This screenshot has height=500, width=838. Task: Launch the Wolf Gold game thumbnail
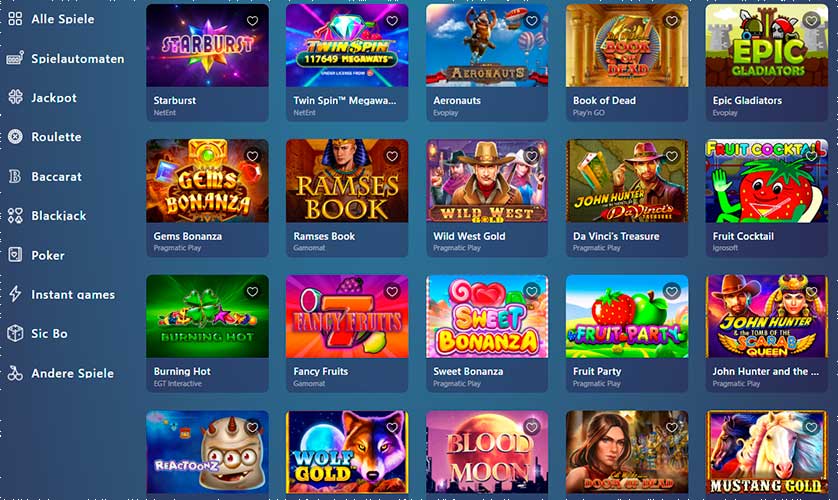(x=347, y=452)
